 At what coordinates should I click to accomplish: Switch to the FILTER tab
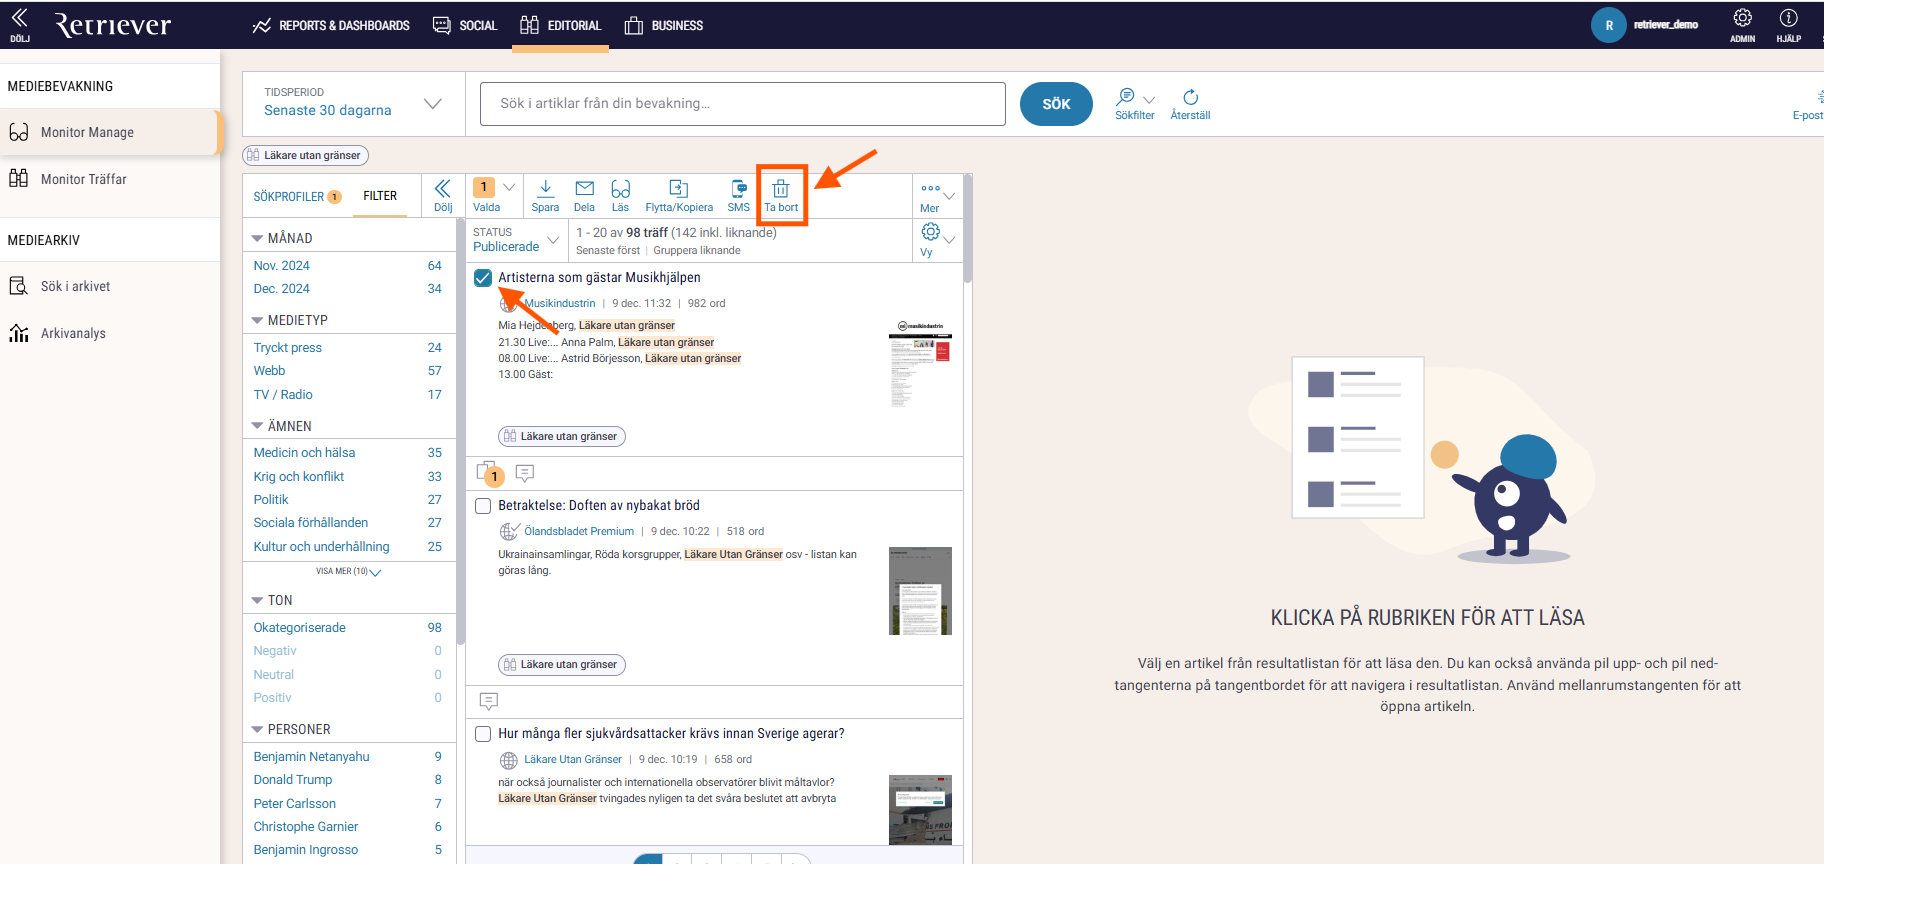pos(380,196)
